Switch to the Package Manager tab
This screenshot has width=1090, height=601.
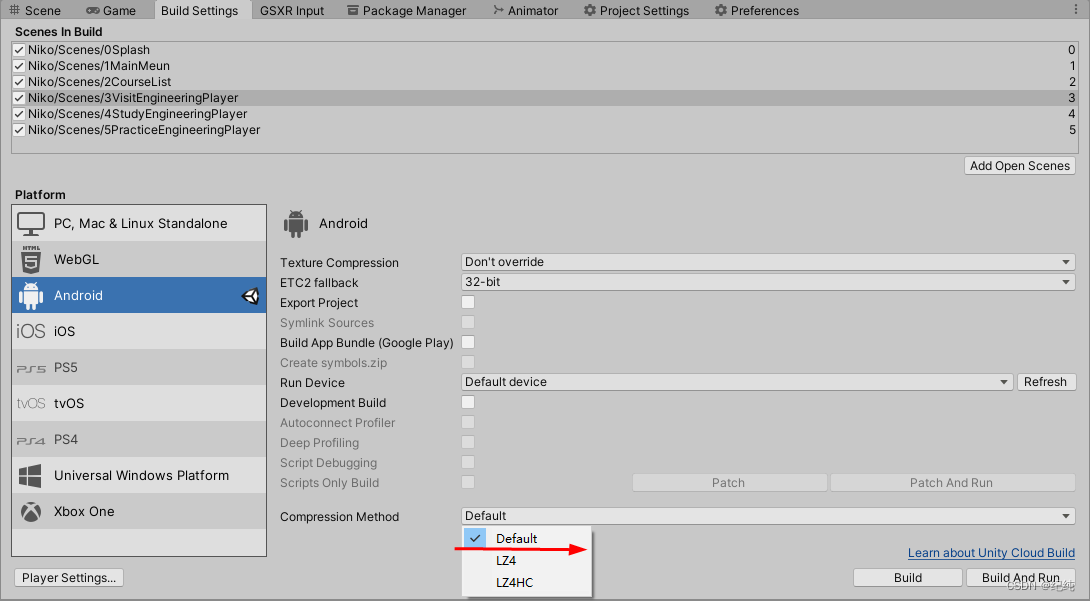(407, 10)
